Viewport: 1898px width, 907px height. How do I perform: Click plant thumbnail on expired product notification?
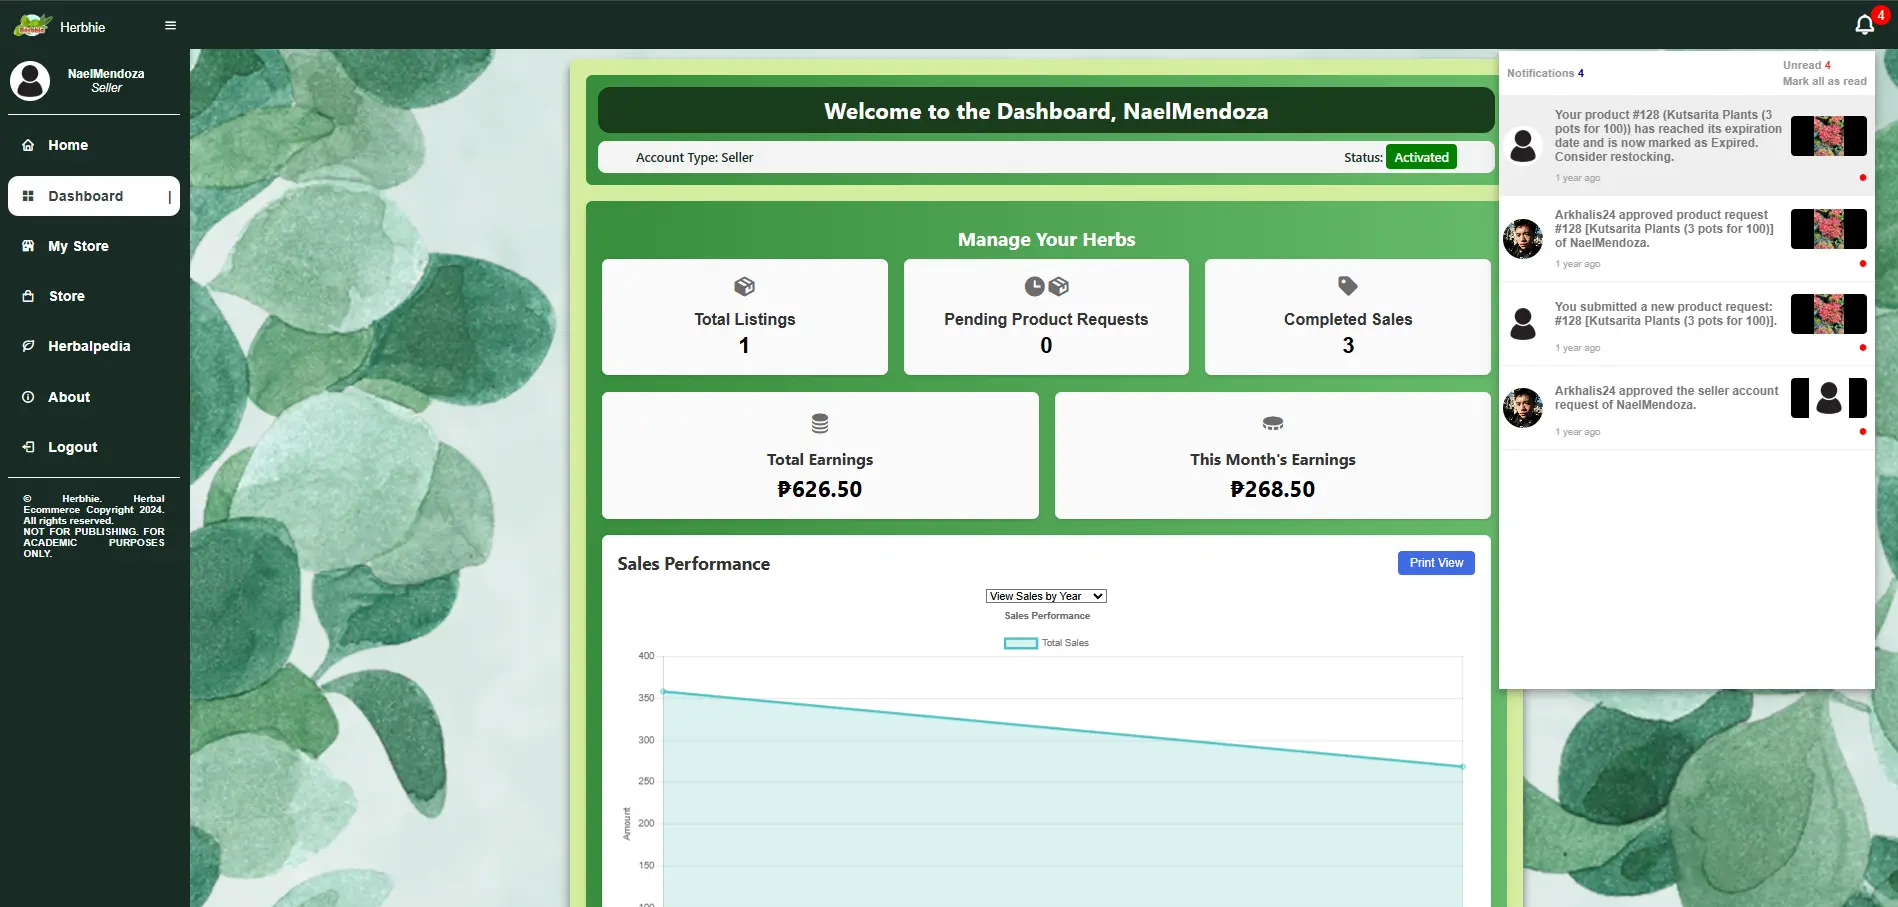tap(1828, 136)
